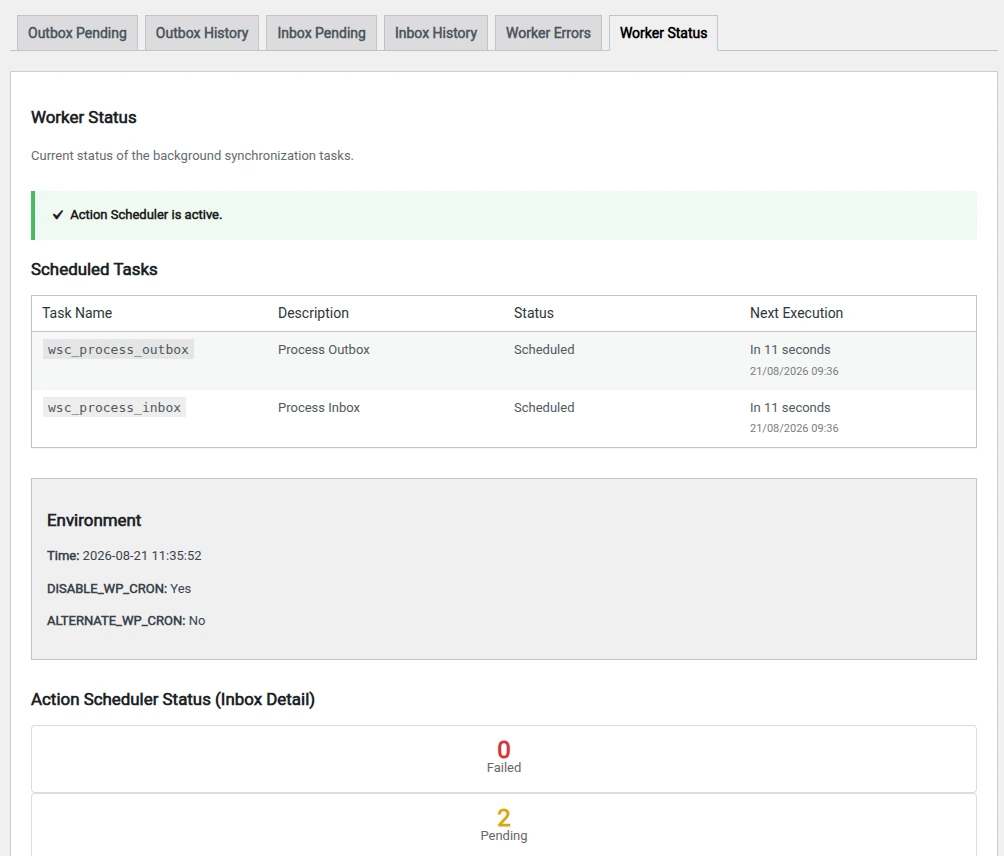Click the Next Execution column header
Screen dimensions: 1004x856
[x=797, y=313]
